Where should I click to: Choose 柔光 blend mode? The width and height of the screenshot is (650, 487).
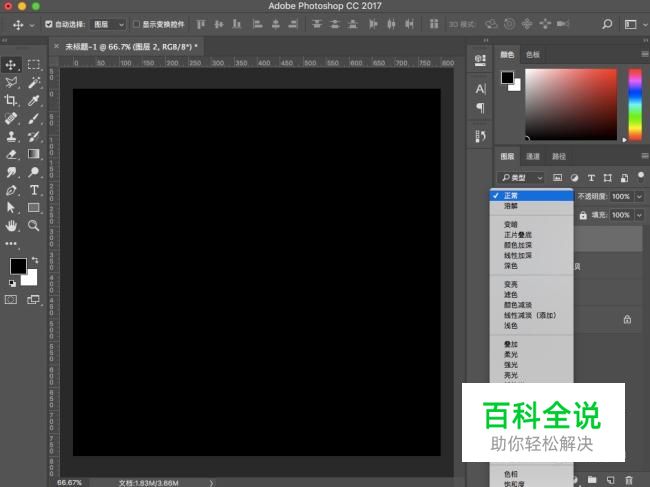531,354
